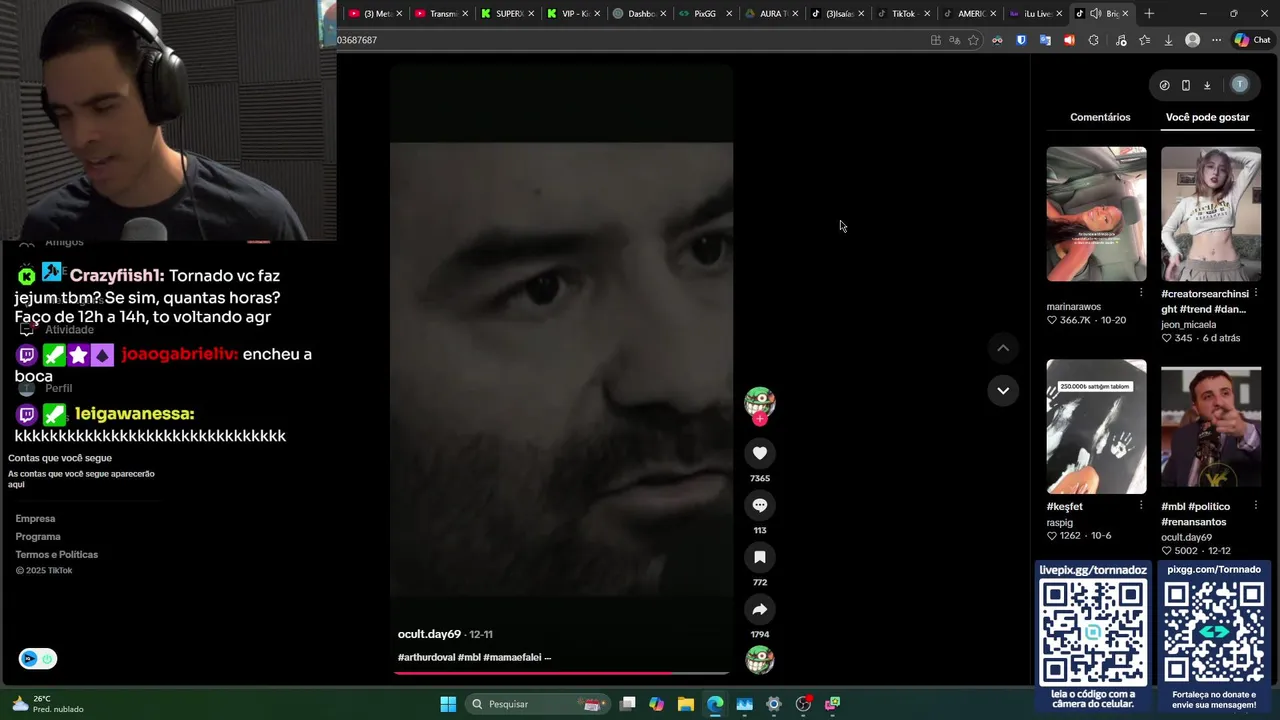Click the TikTok coin circle icon
The image size is (1280, 720).
[x=1164, y=85]
